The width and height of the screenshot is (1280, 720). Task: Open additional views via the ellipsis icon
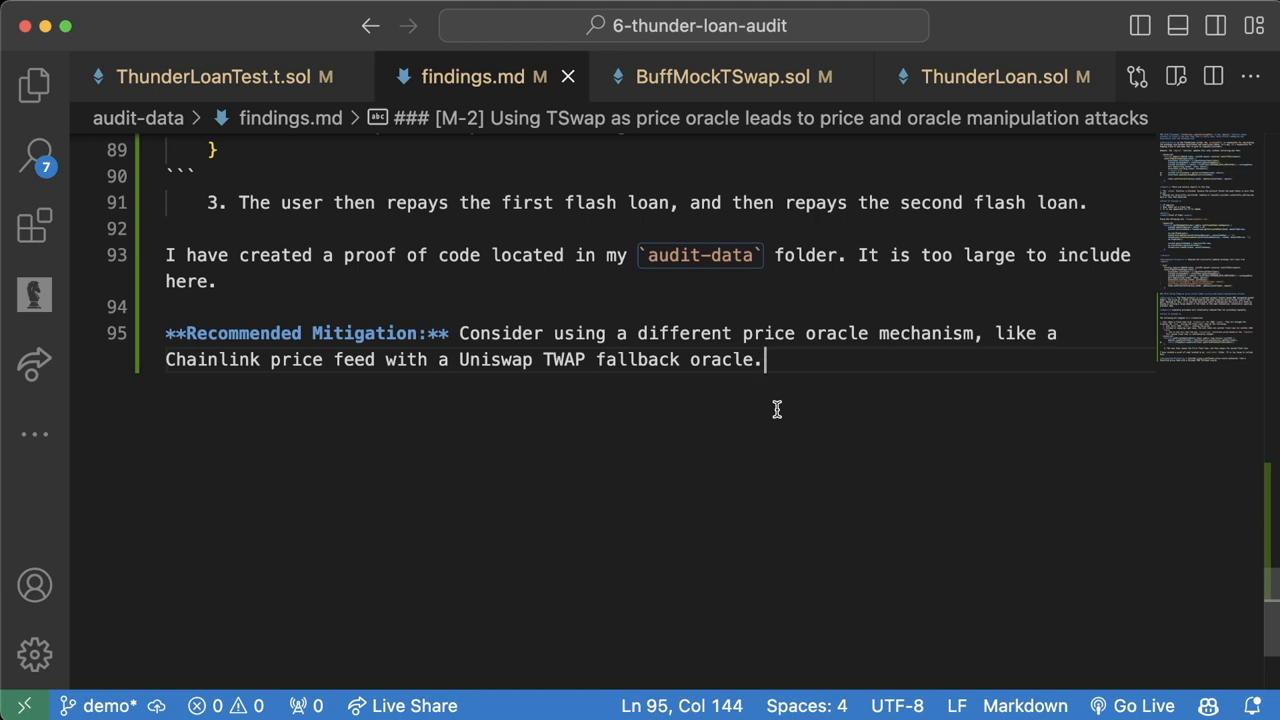34,433
